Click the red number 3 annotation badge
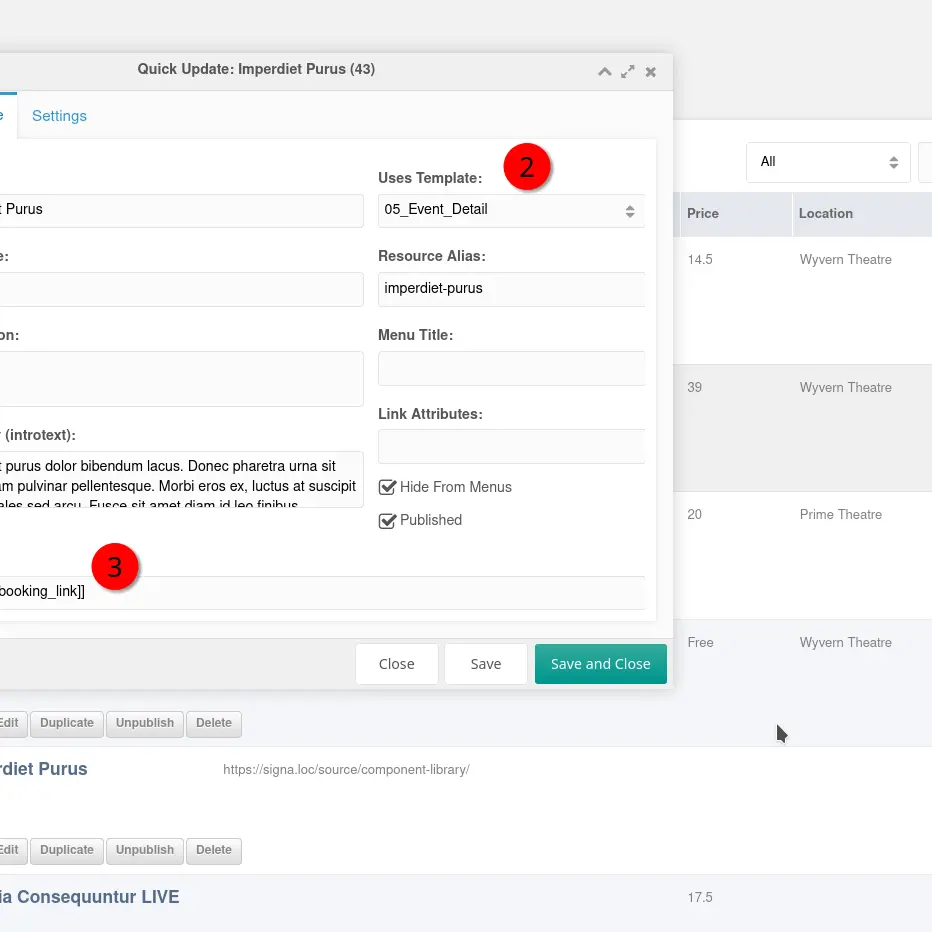 pos(115,567)
